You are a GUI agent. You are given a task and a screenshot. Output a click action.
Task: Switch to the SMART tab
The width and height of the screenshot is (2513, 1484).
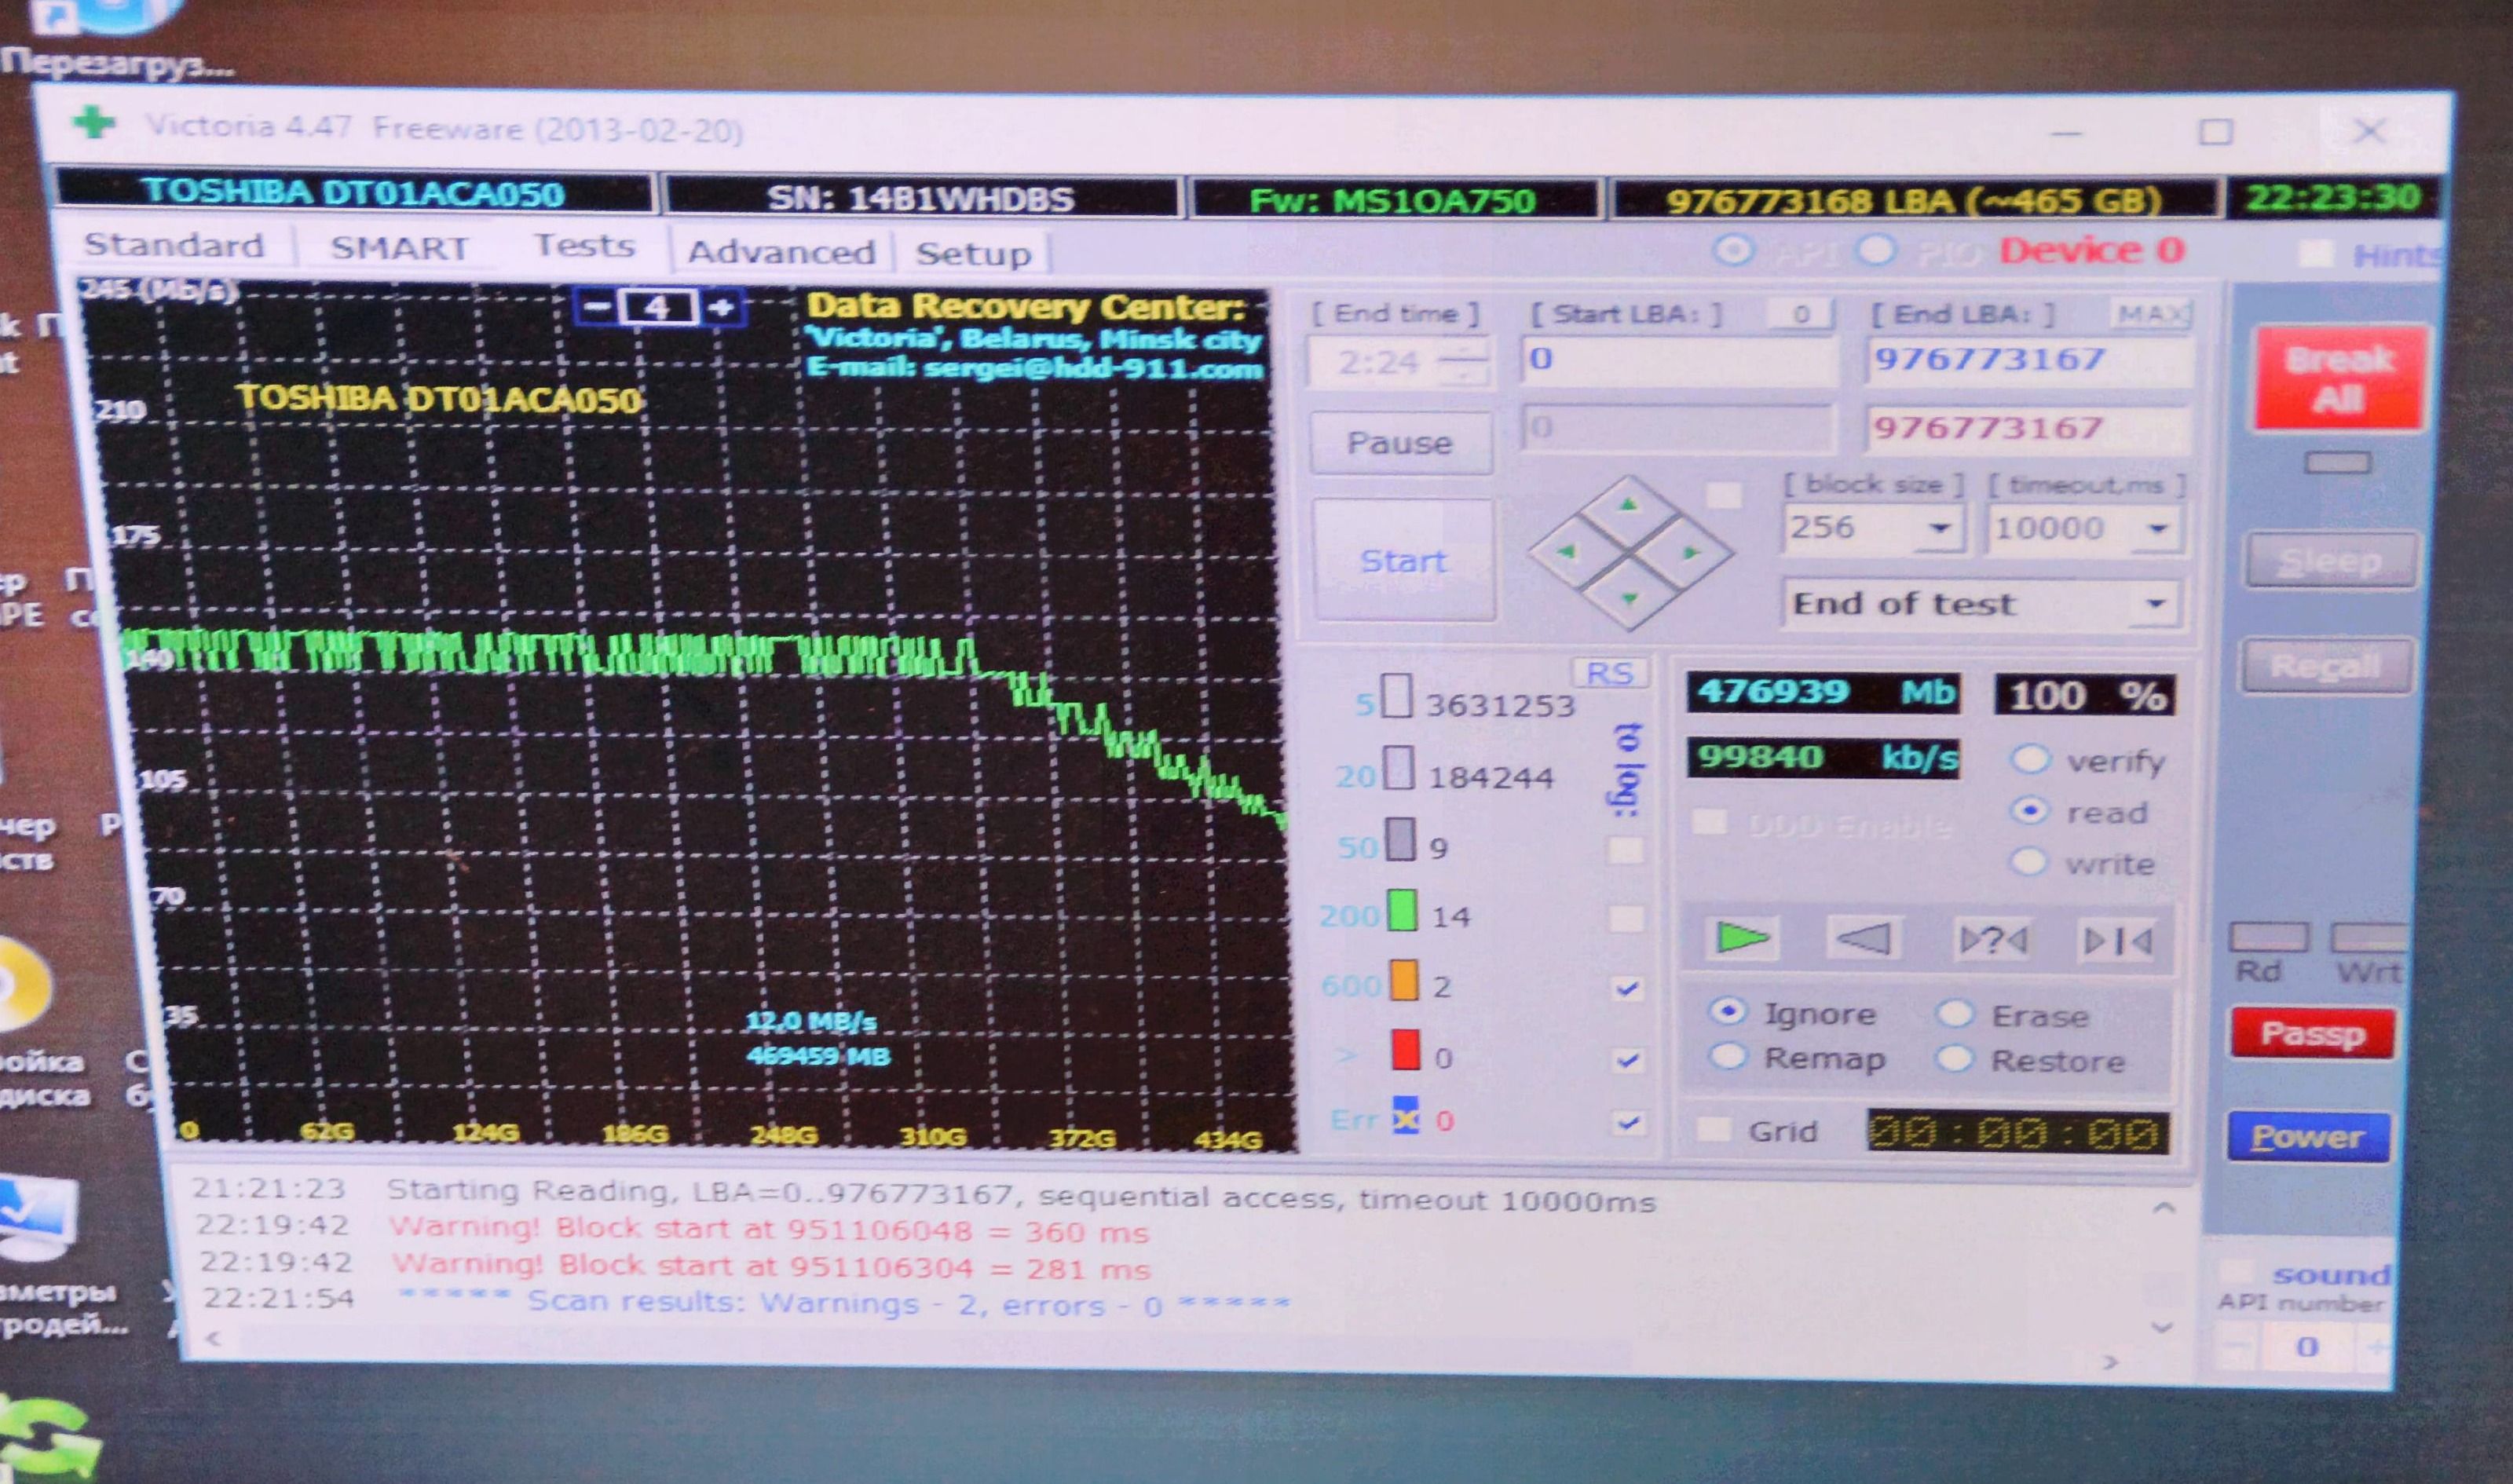400,247
